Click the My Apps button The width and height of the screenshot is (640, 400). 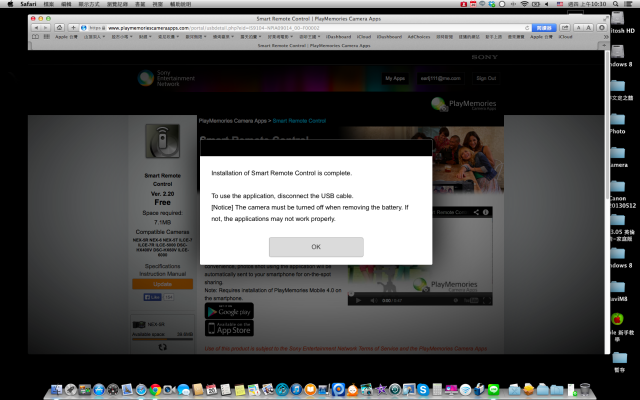[395, 78]
